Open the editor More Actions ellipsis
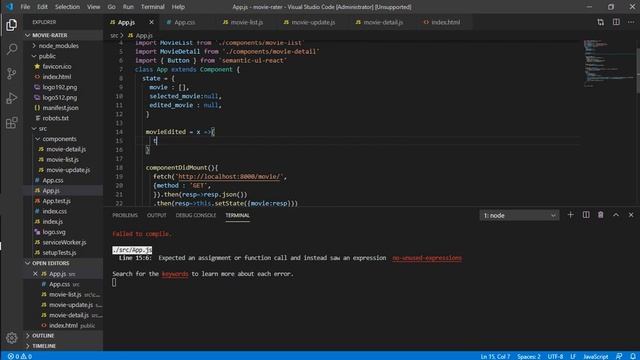 pos(631,22)
